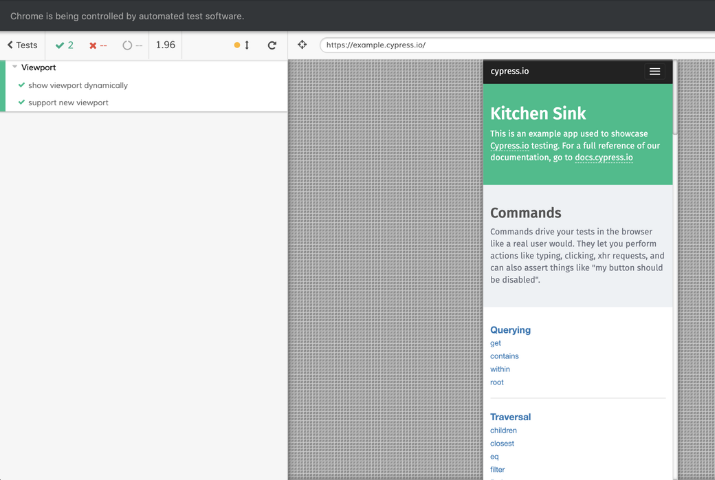This screenshot has width=715, height=480.
Task: Open the 'contains' command link
Action: 504,356
